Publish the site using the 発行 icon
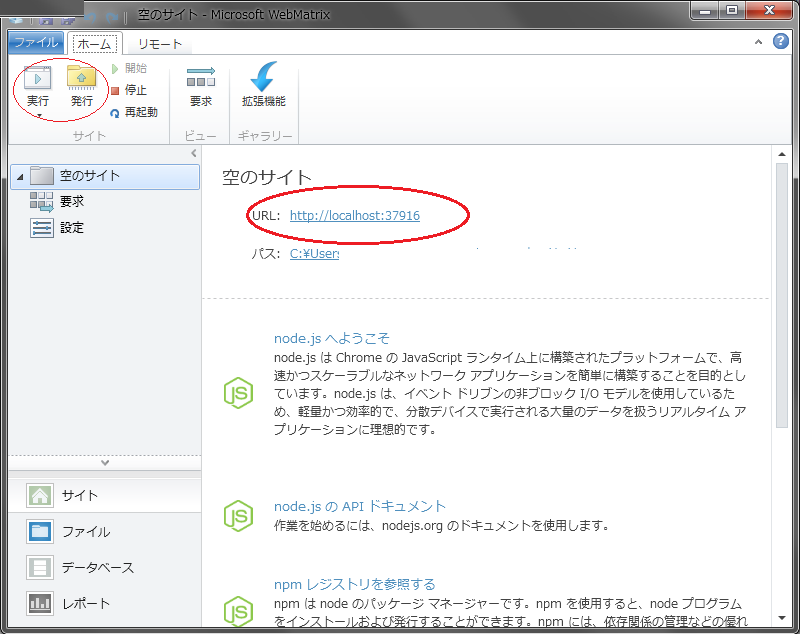This screenshot has width=803, height=637. [84, 85]
